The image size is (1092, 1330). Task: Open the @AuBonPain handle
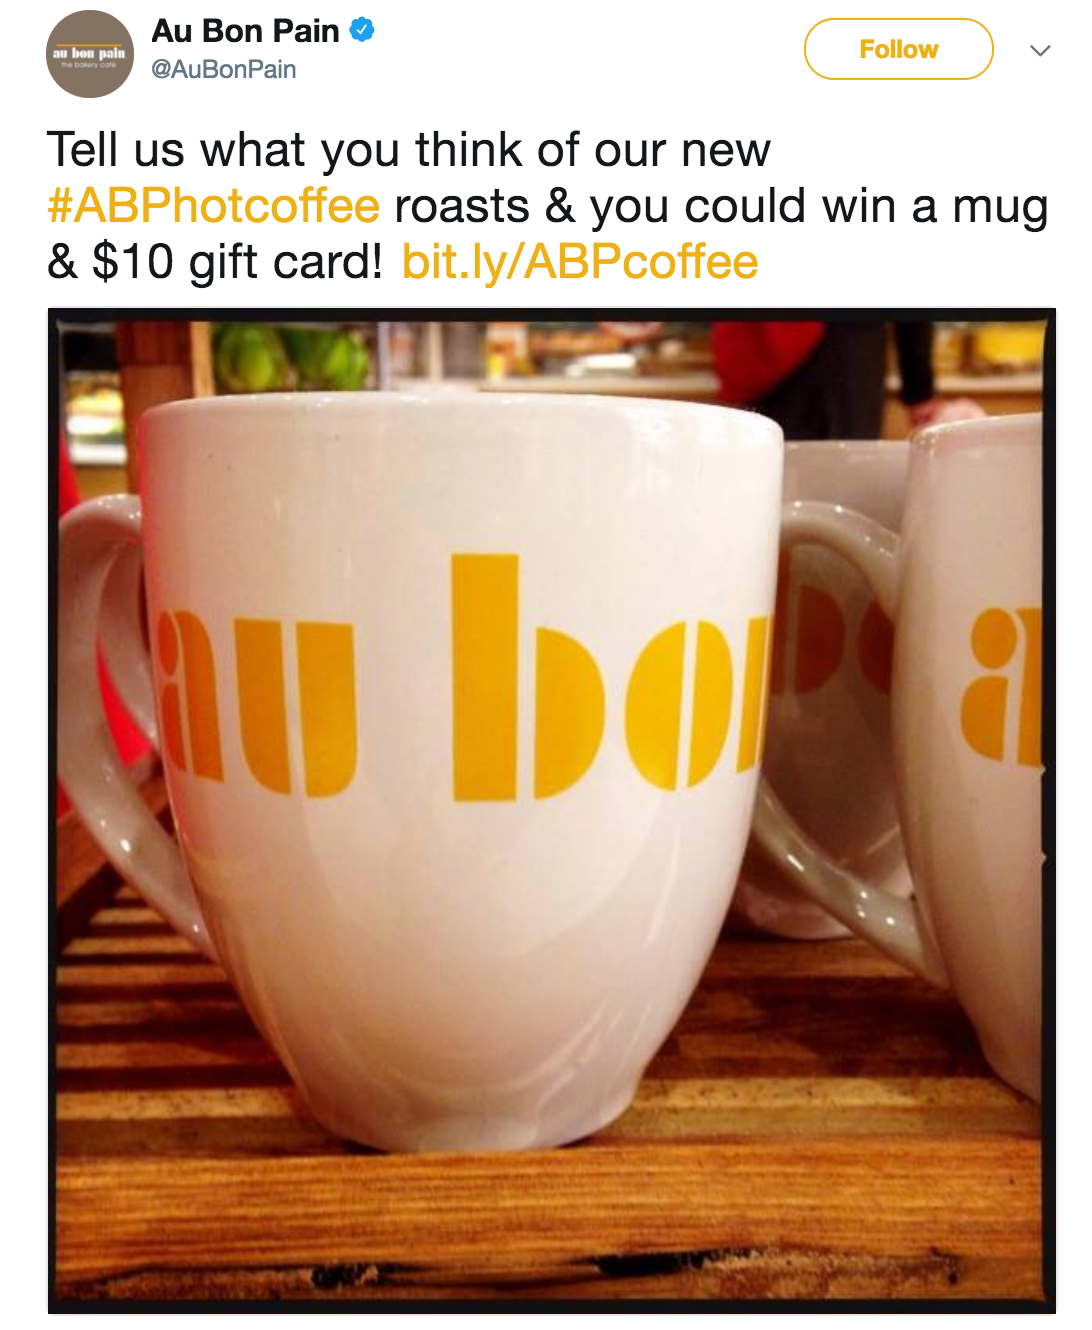point(223,70)
